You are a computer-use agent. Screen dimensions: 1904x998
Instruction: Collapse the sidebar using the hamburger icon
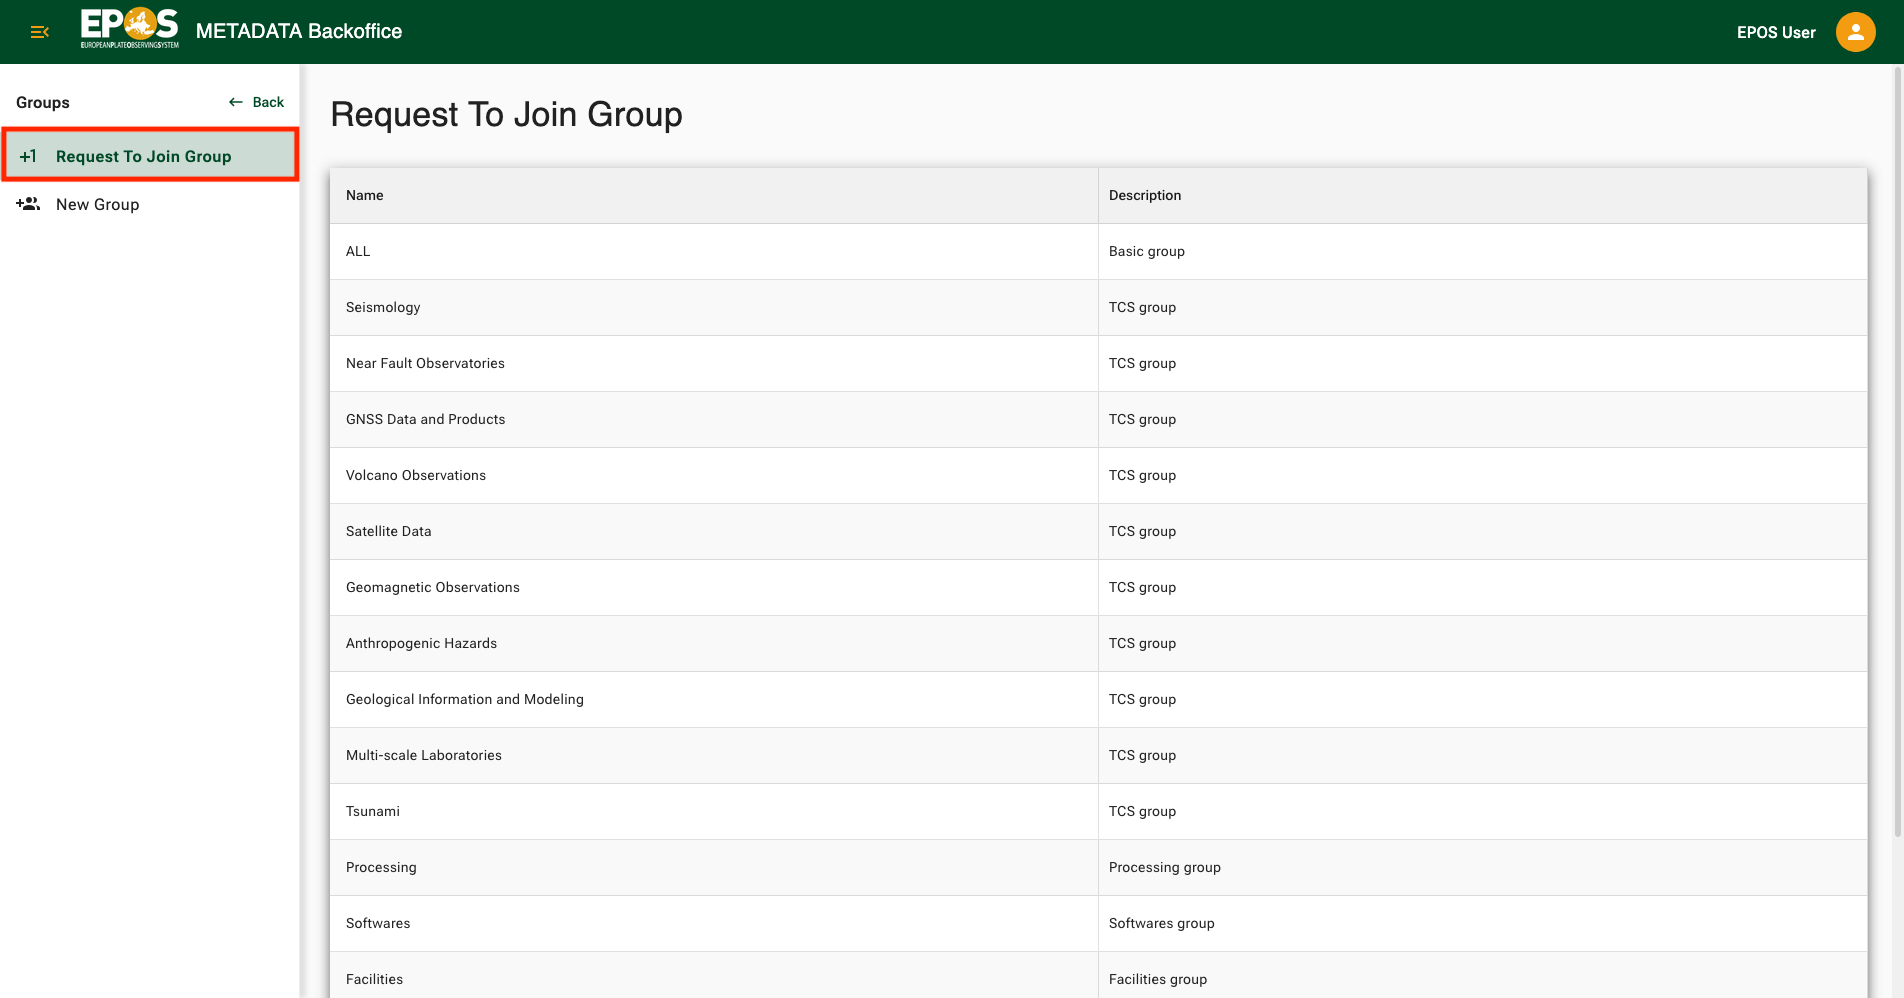click(x=39, y=31)
